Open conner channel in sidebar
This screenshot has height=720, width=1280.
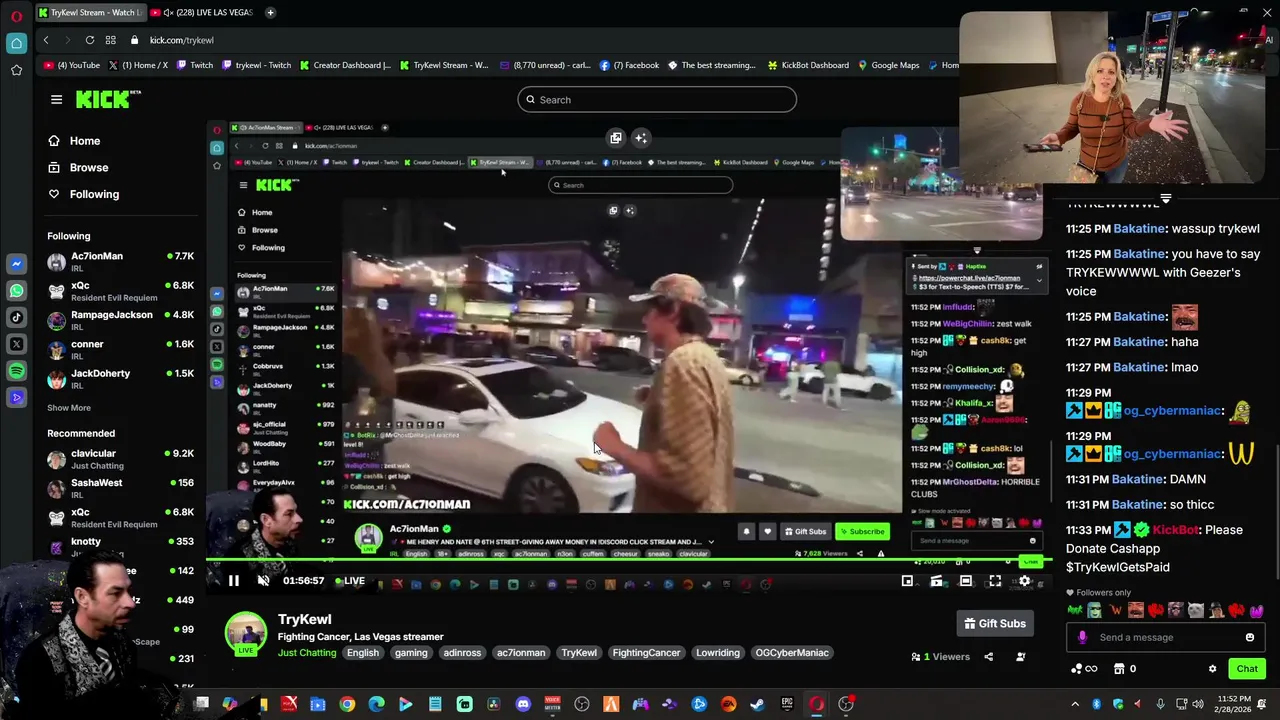pyautogui.click(x=120, y=350)
